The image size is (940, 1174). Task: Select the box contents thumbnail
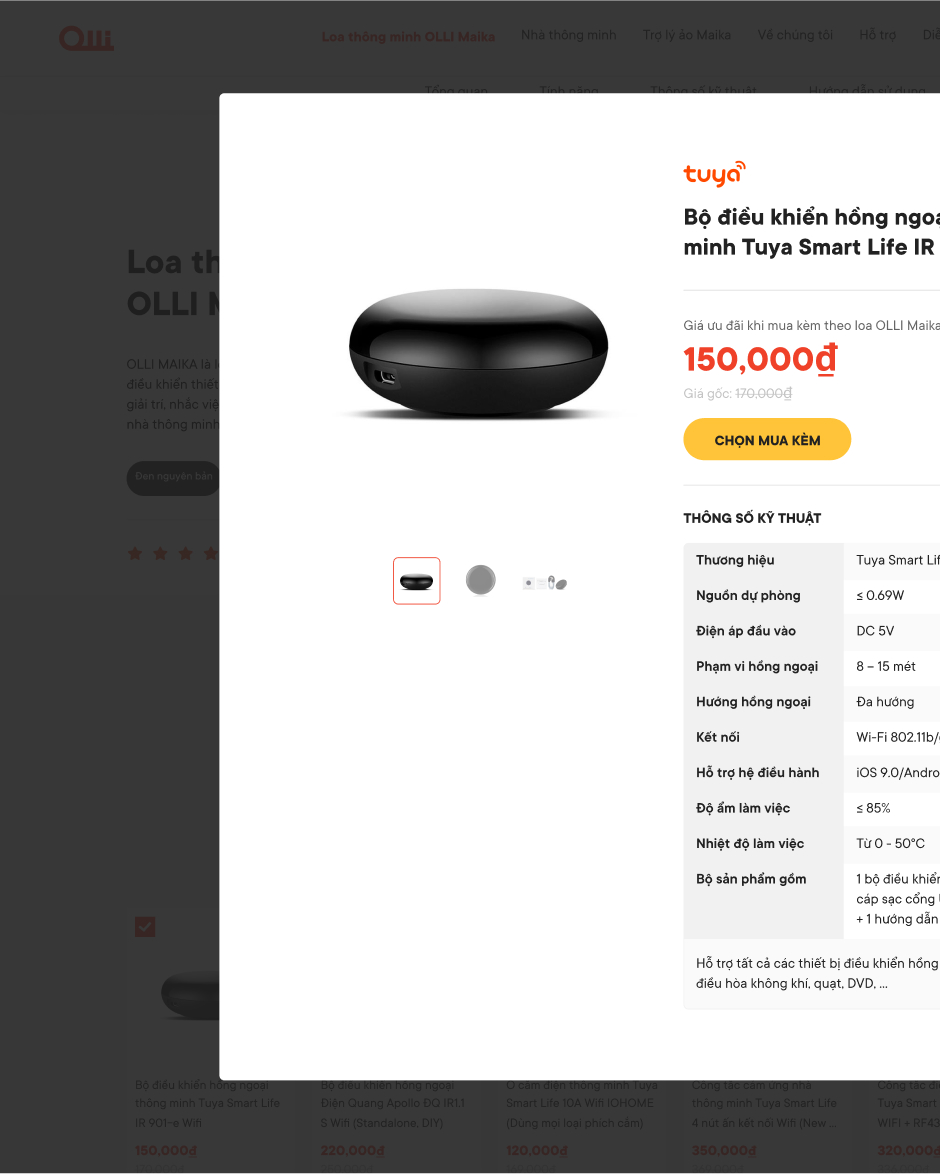545,582
